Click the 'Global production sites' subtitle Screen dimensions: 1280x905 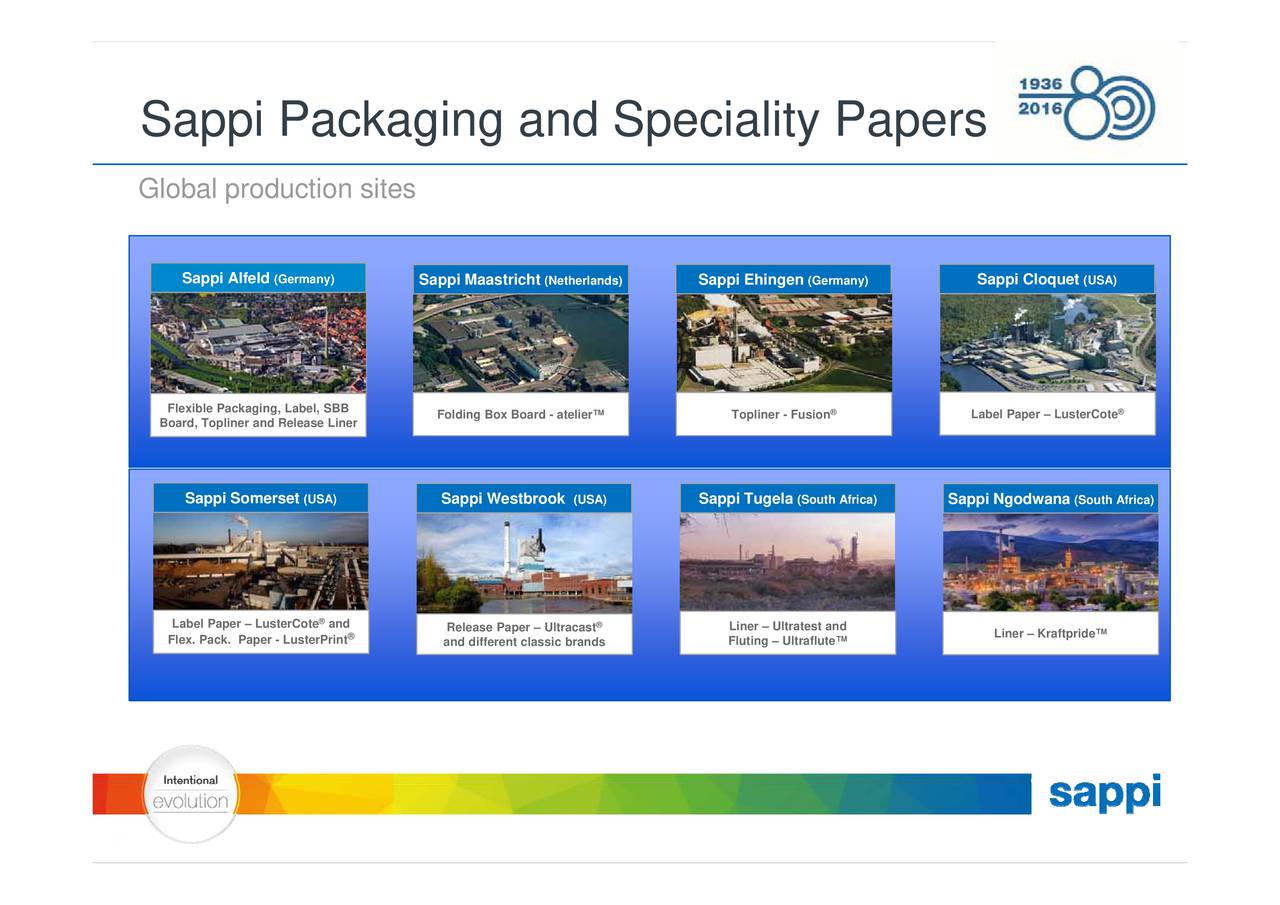276,188
